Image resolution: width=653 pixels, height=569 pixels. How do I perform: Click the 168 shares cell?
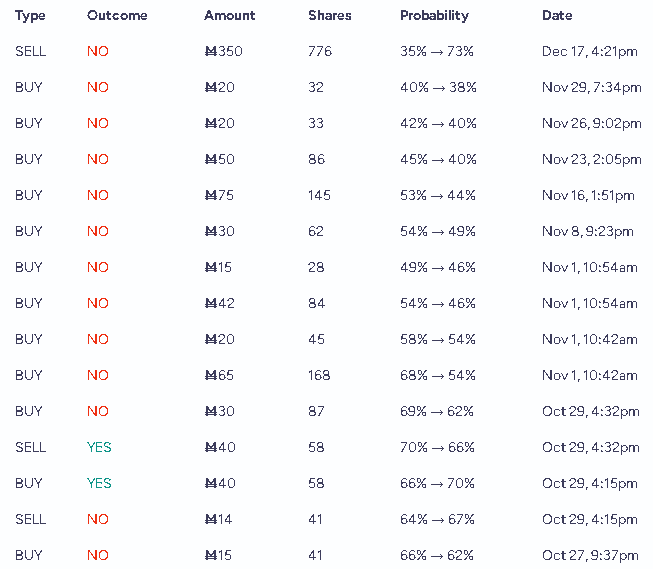(x=319, y=375)
